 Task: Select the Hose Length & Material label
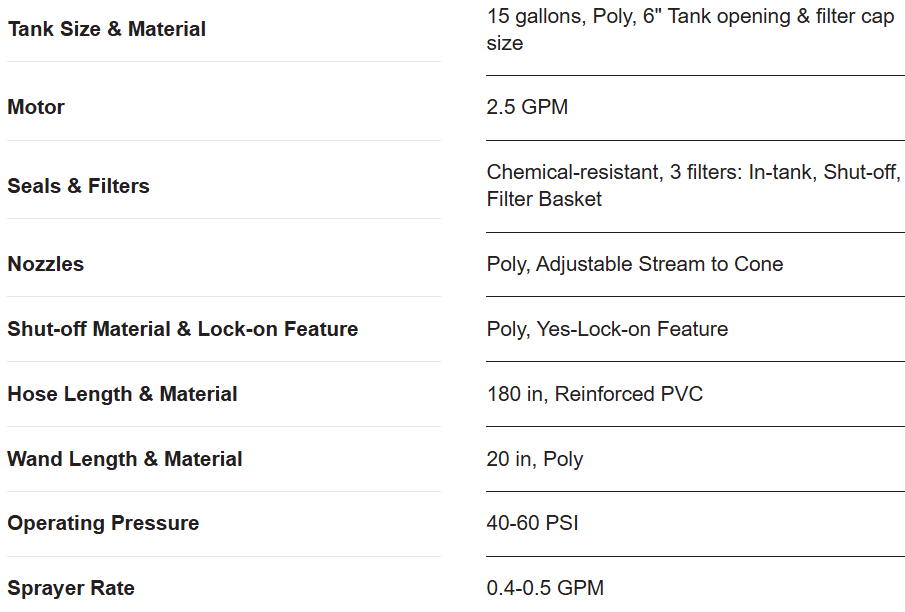122,394
